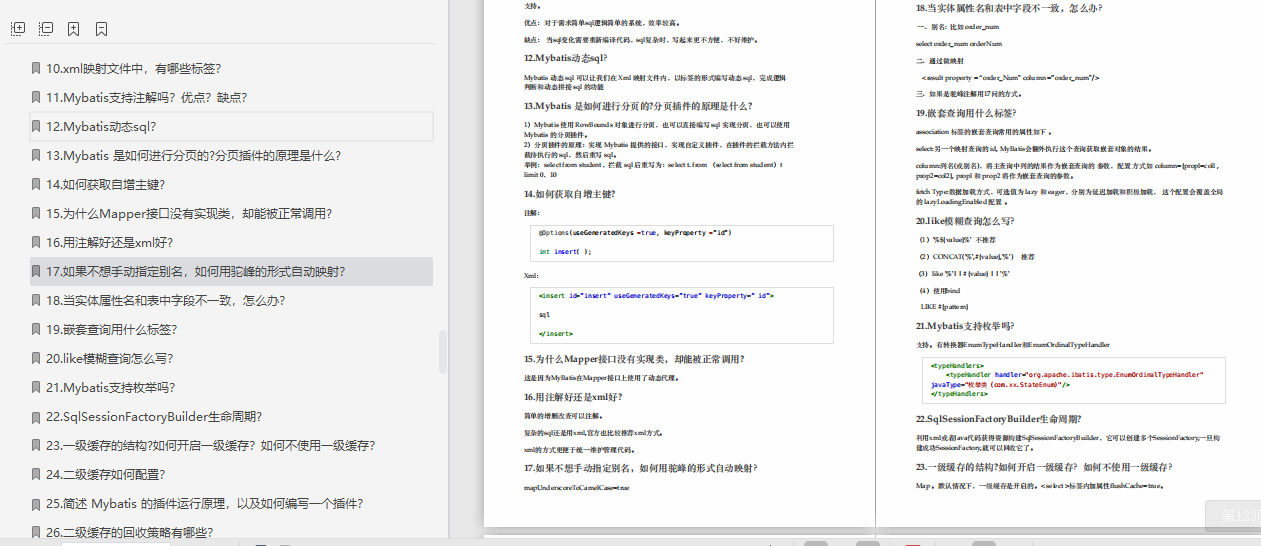The height and width of the screenshot is (546, 1261).
Task: Click the document heading '16.用注解好还是xml好?'
Action: click(573, 396)
